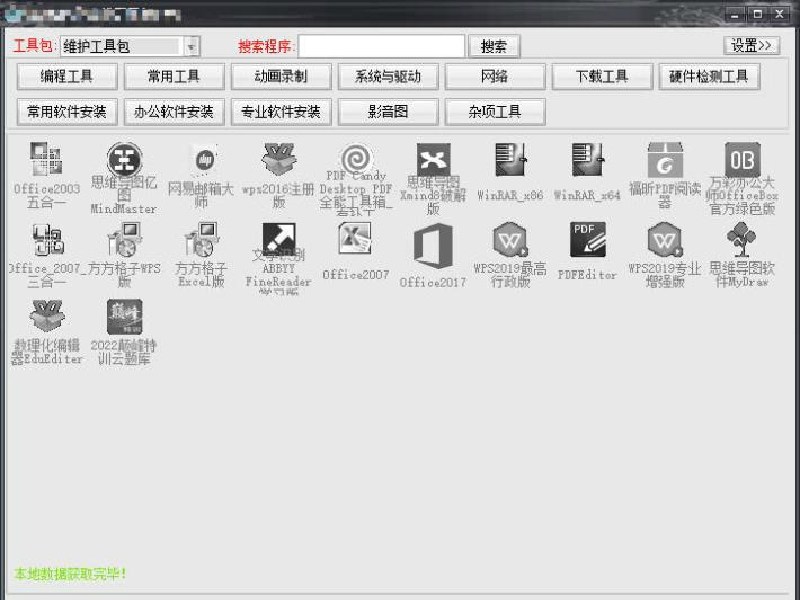The image size is (800, 600).
Task: Open the 网络 category
Action: [x=495, y=77]
